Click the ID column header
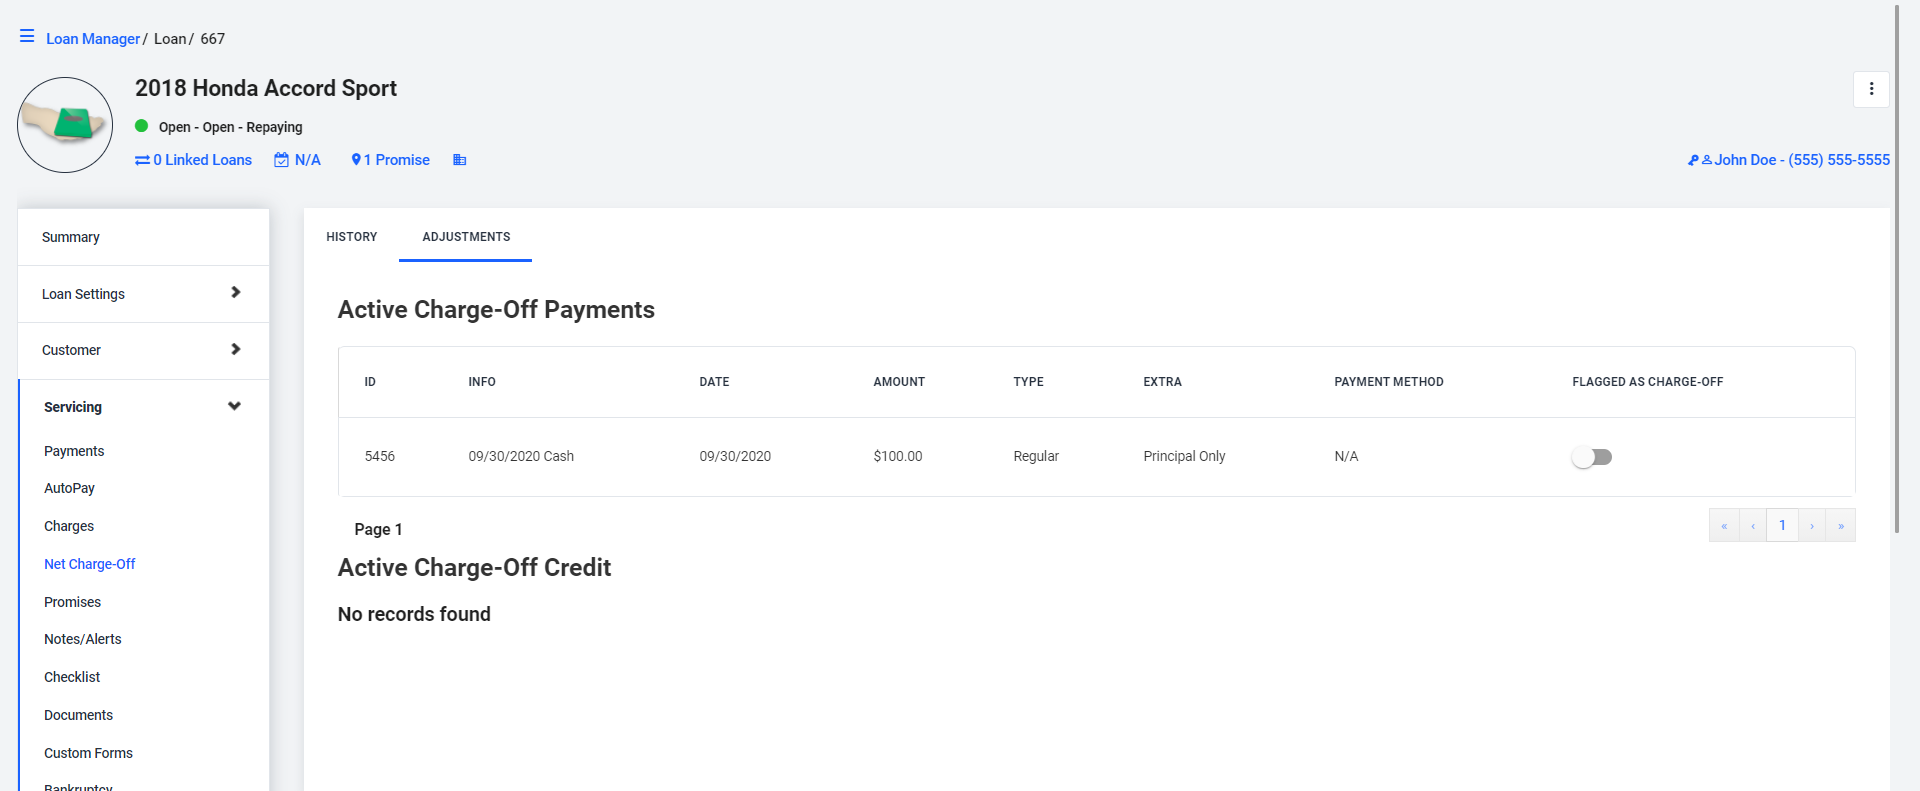This screenshot has width=1920, height=791. (x=370, y=382)
